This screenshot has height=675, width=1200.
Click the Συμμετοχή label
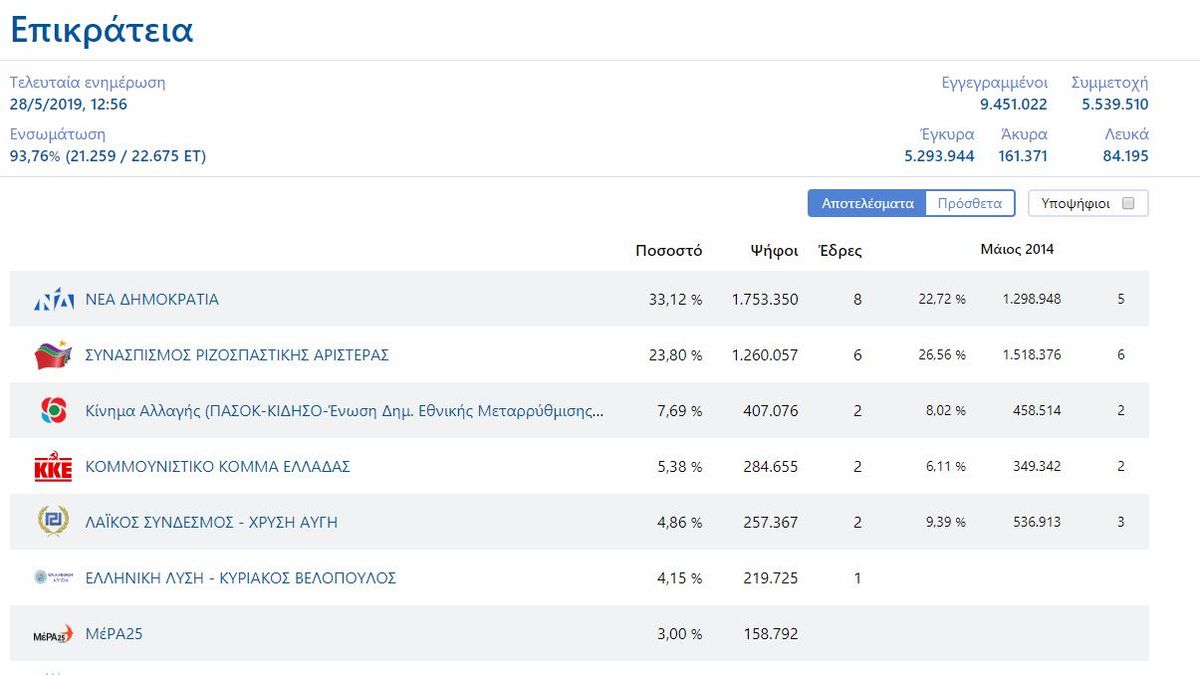(1110, 83)
